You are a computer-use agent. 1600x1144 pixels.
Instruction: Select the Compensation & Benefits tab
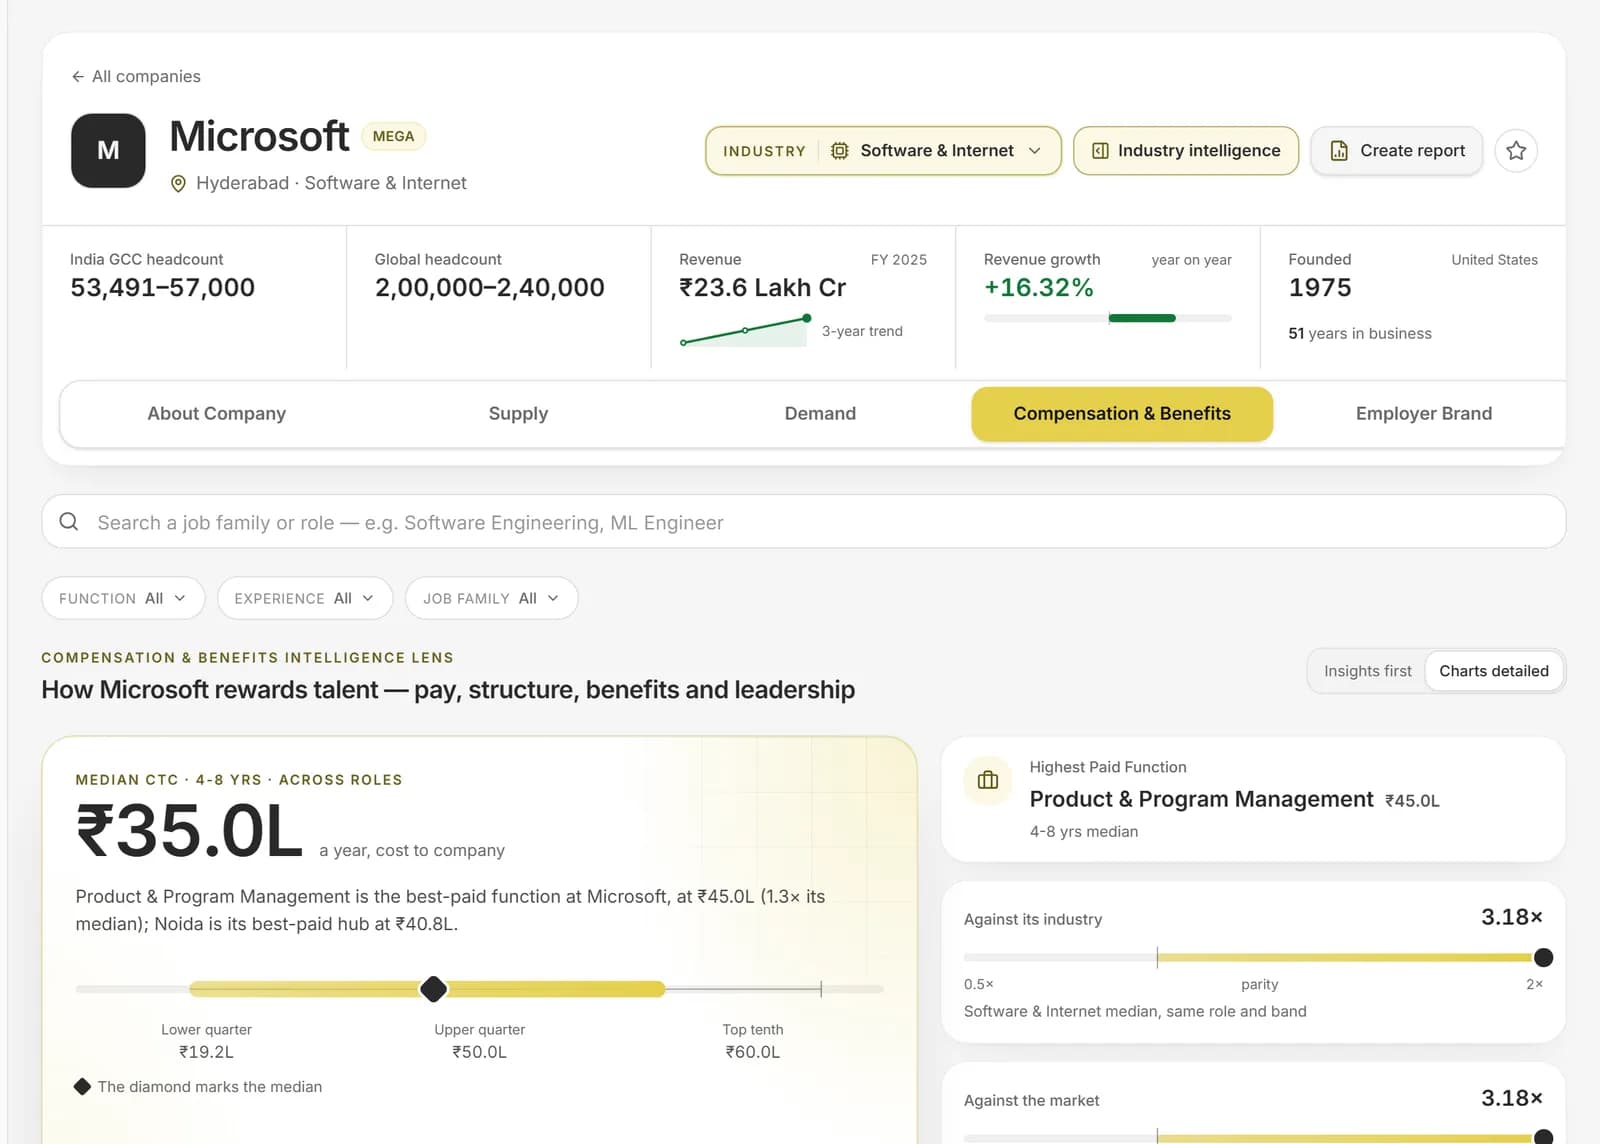(x=1122, y=414)
